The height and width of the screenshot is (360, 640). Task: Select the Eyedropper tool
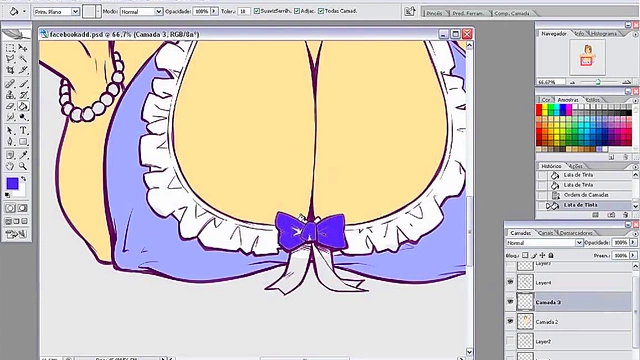(x=23, y=155)
